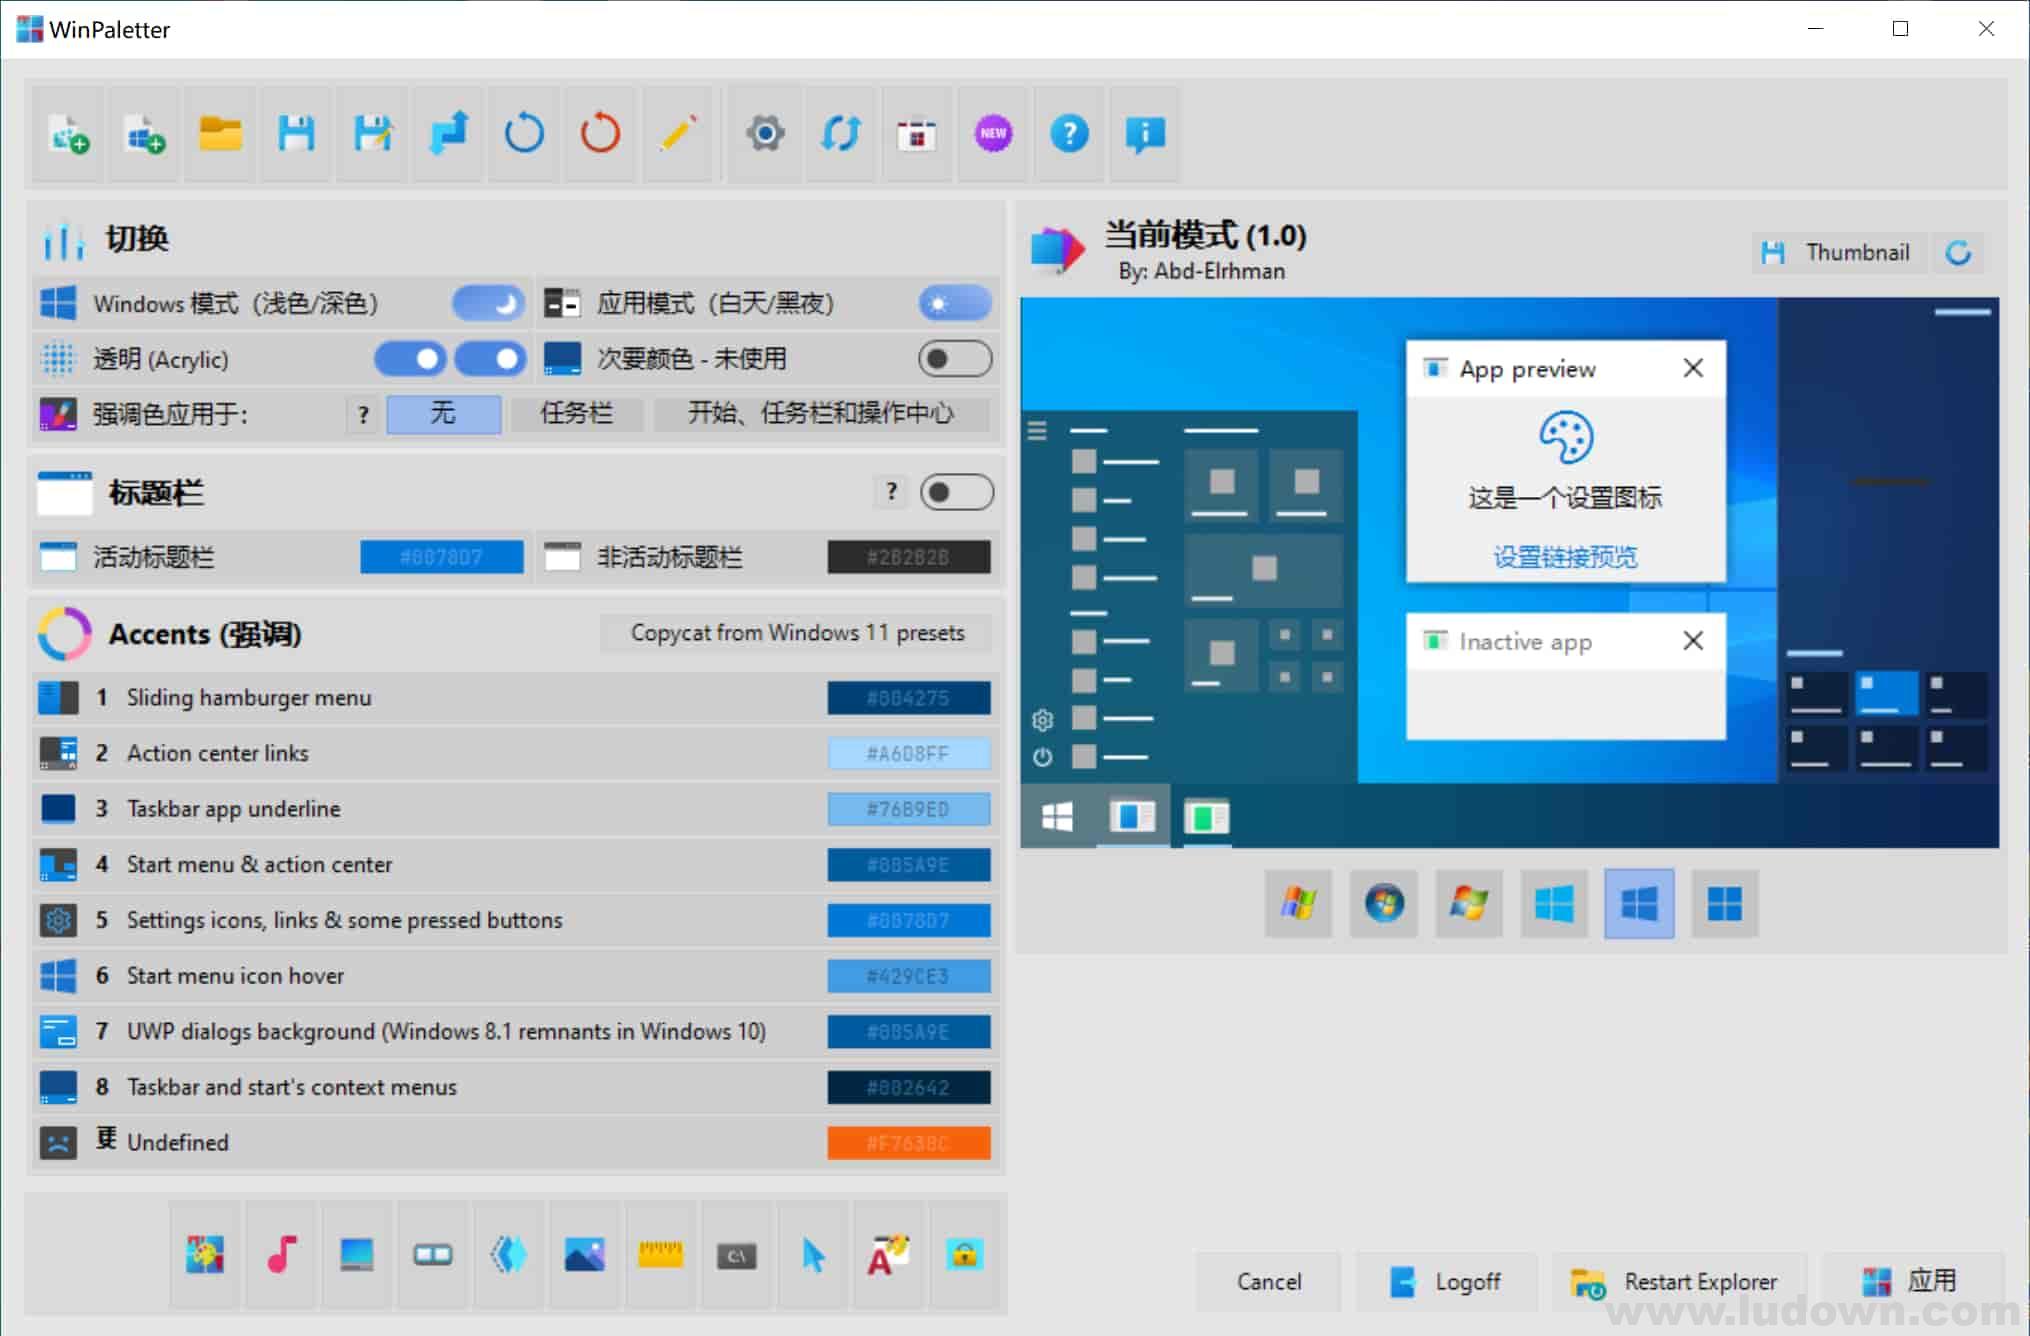Toggle the second Acrylic transparency switch
The width and height of the screenshot is (2030, 1336).
pos(491,359)
